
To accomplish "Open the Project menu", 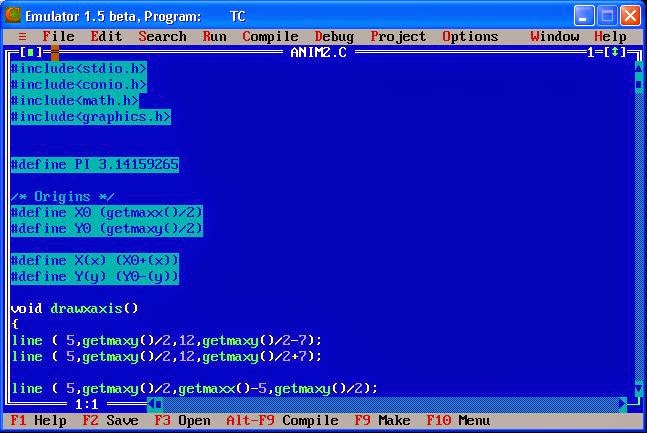I will [398, 36].
